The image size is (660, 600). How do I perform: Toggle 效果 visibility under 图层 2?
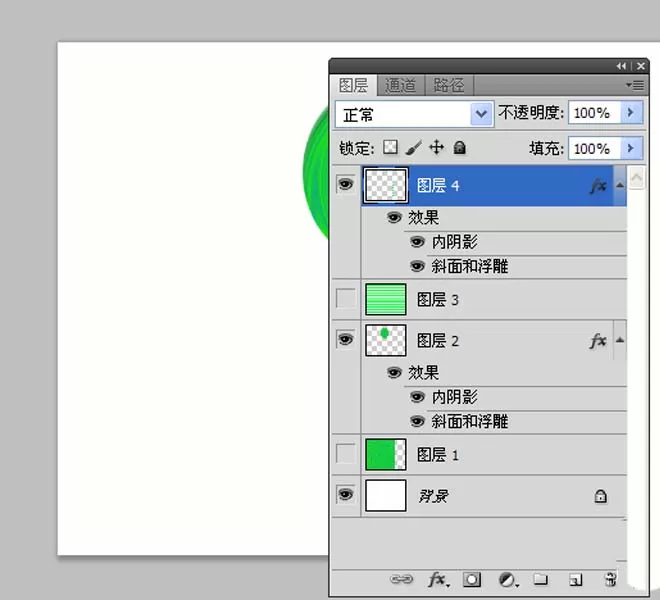394,373
